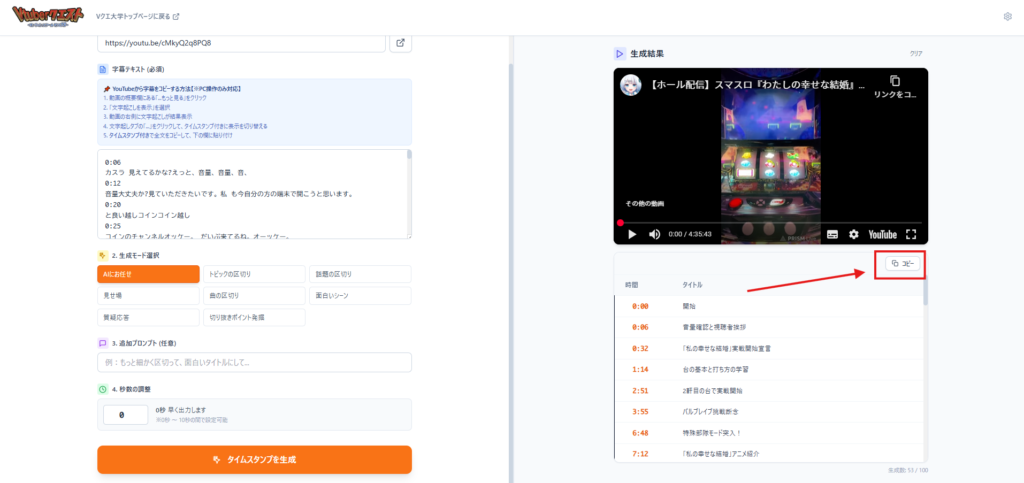
Task: Open the video URL external link icon
Action: click(400, 43)
